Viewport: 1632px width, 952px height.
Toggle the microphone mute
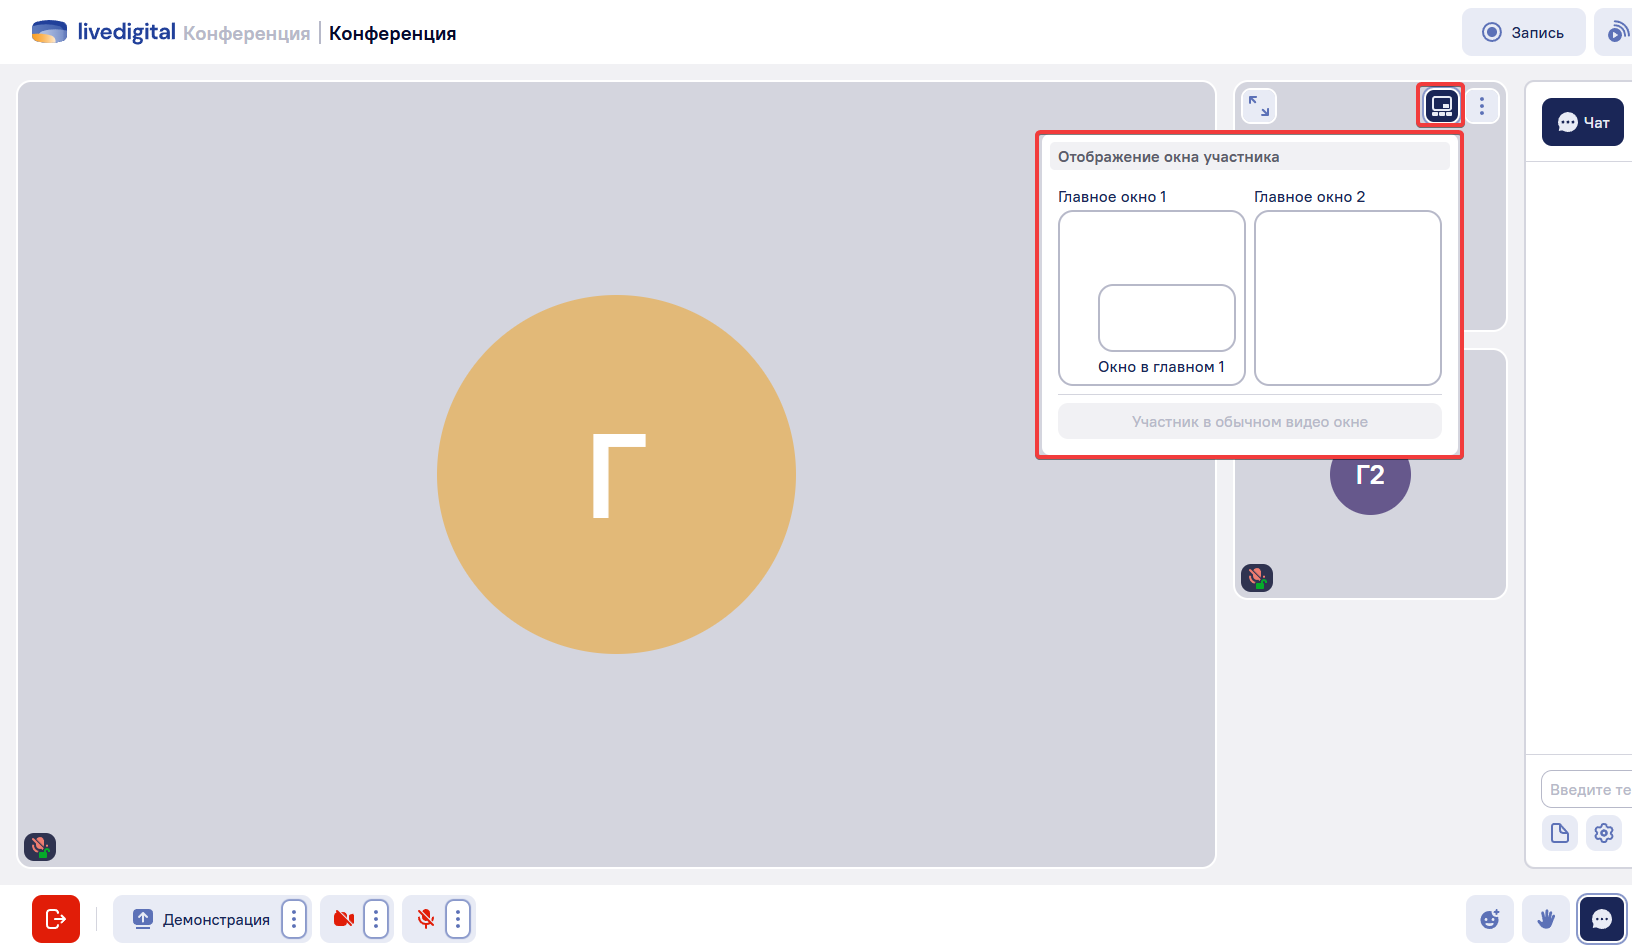click(x=426, y=919)
